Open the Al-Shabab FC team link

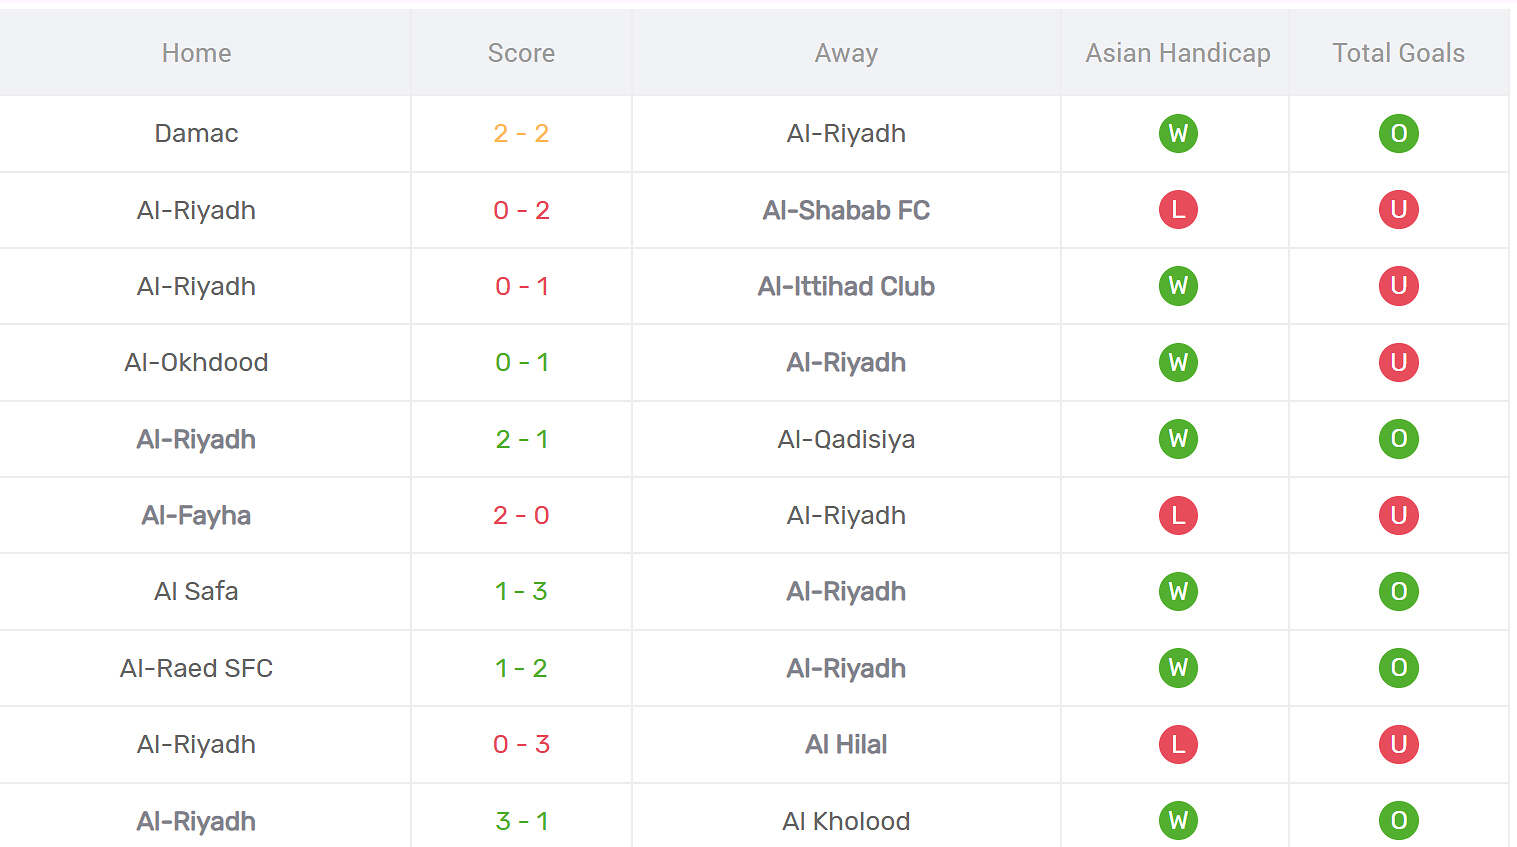(x=846, y=210)
